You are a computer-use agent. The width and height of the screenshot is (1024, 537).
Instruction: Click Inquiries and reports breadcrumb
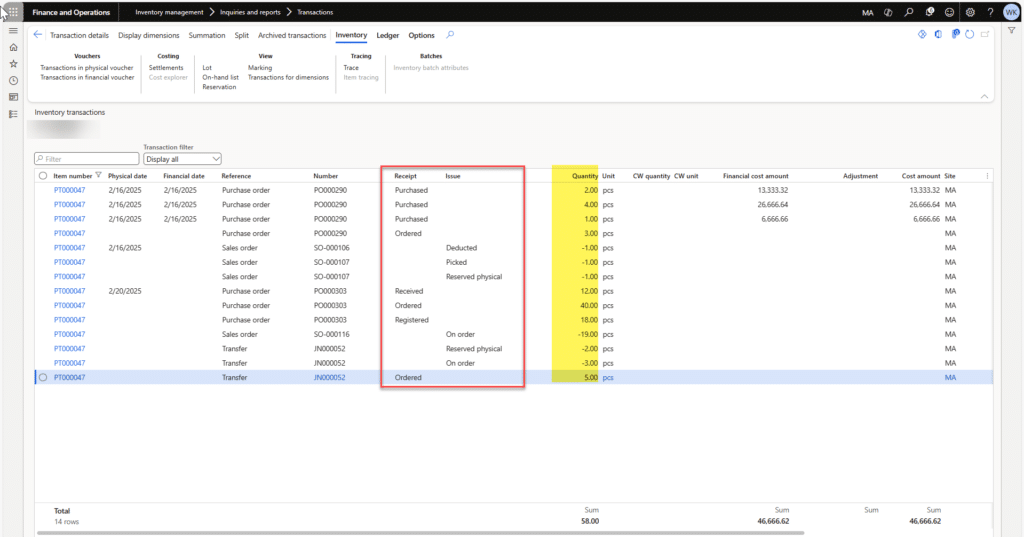[250, 12]
